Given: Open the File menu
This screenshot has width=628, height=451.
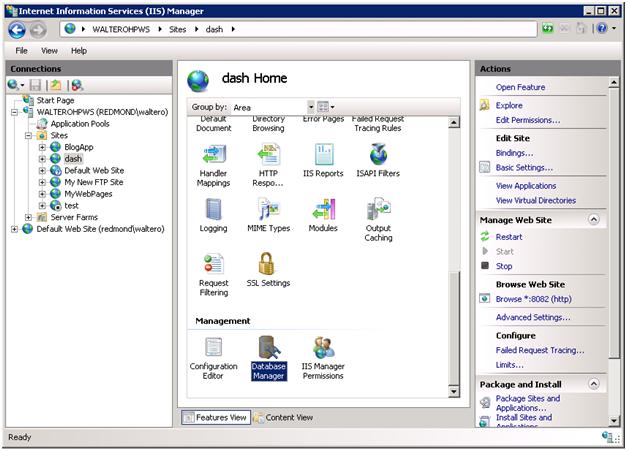Looking at the screenshot, I should 21,51.
